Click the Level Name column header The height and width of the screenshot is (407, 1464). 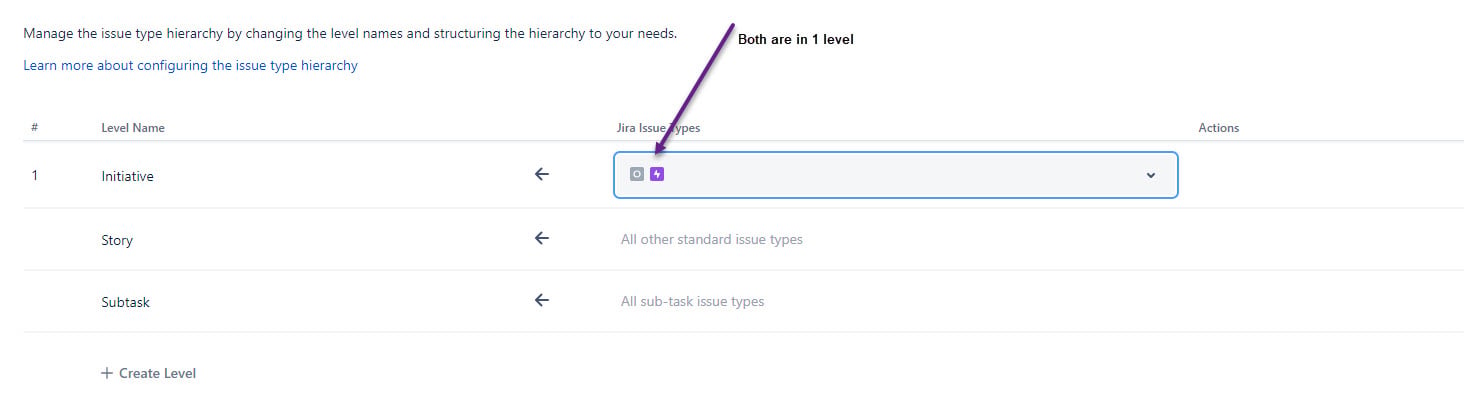(133, 128)
